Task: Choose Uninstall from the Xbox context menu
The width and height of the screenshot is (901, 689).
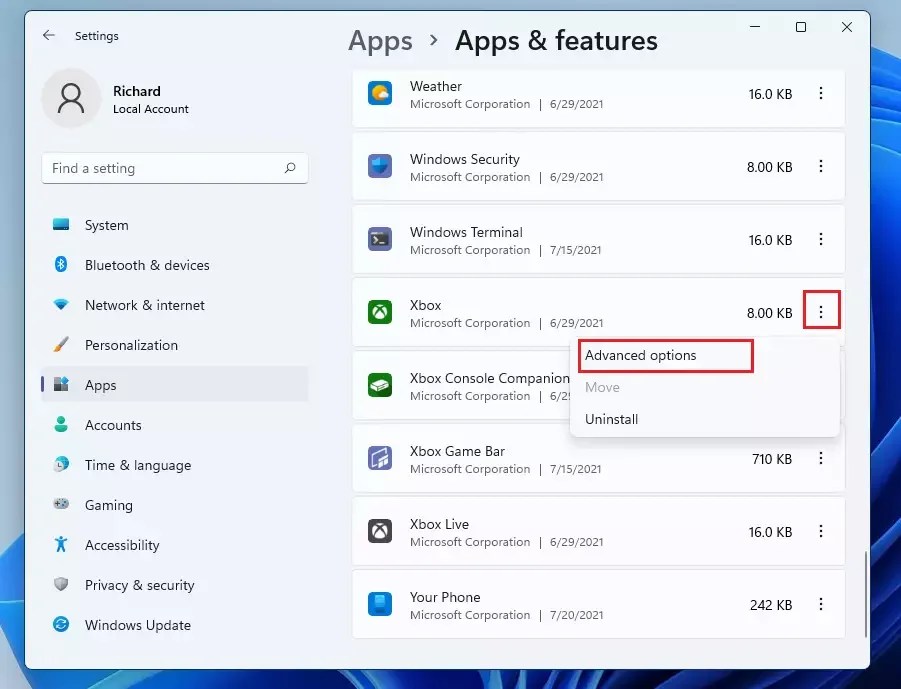Action: [611, 419]
